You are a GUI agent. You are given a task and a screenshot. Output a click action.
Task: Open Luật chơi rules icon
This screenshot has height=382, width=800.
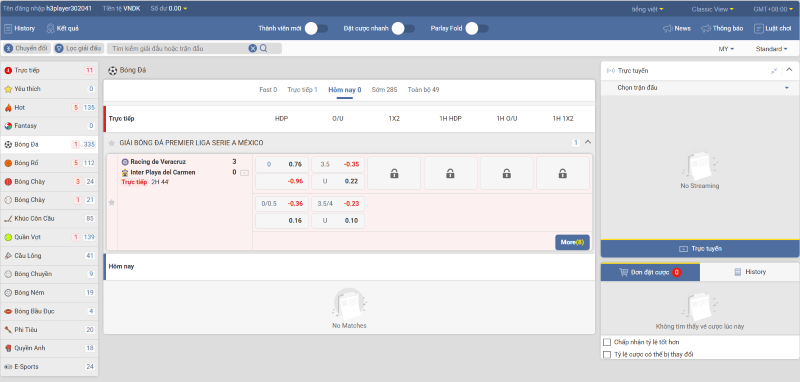(759, 29)
